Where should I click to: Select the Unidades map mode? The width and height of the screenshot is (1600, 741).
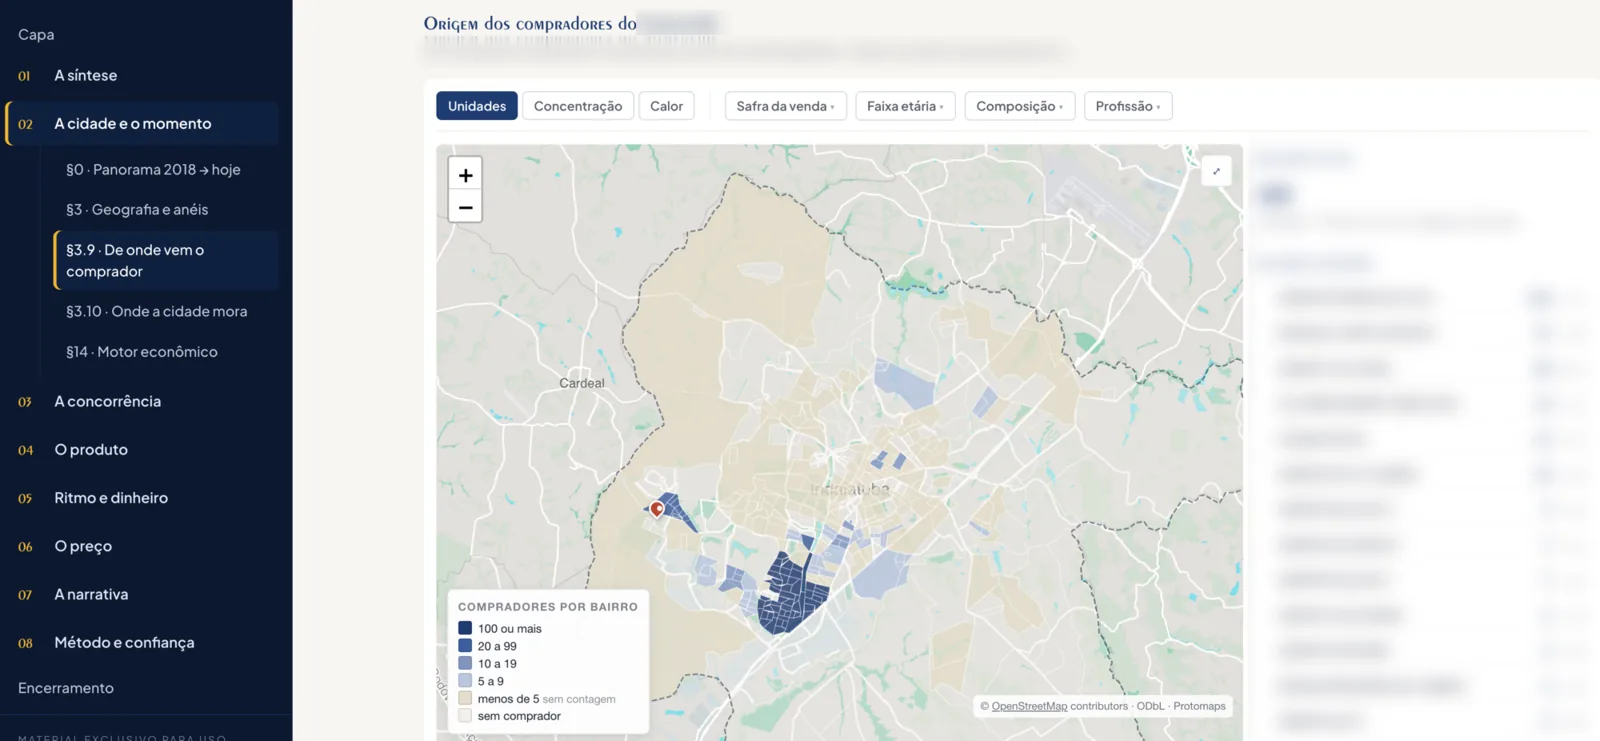click(x=477, y=106)
